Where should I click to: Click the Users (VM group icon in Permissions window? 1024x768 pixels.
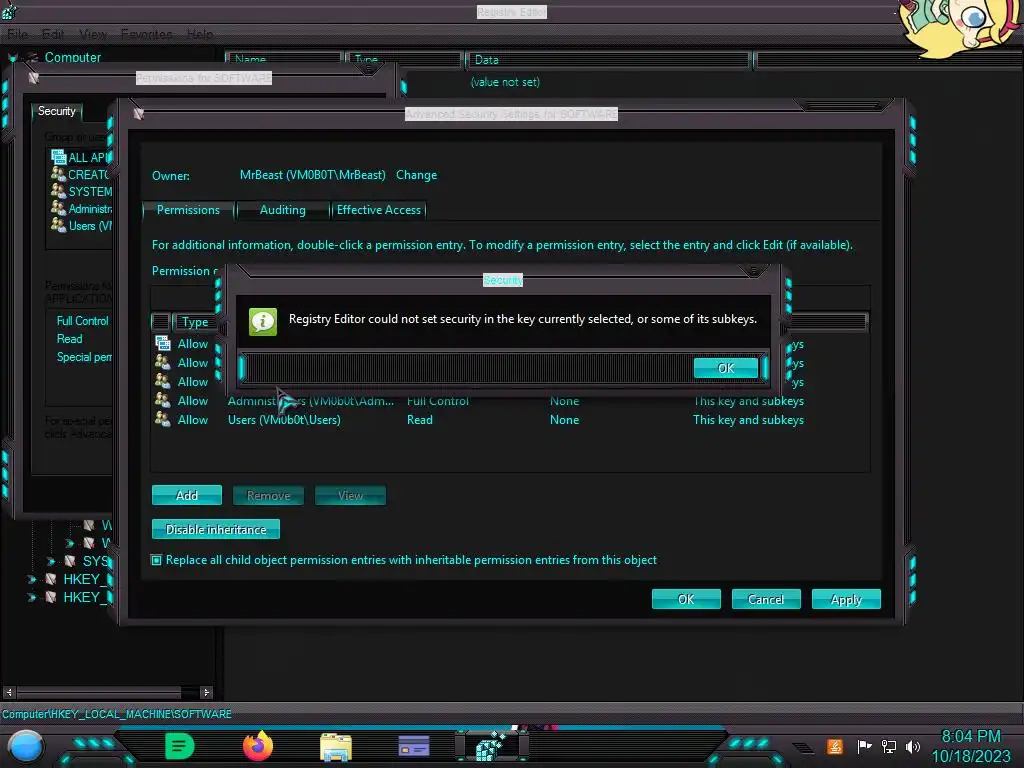(x=58, y=225)
